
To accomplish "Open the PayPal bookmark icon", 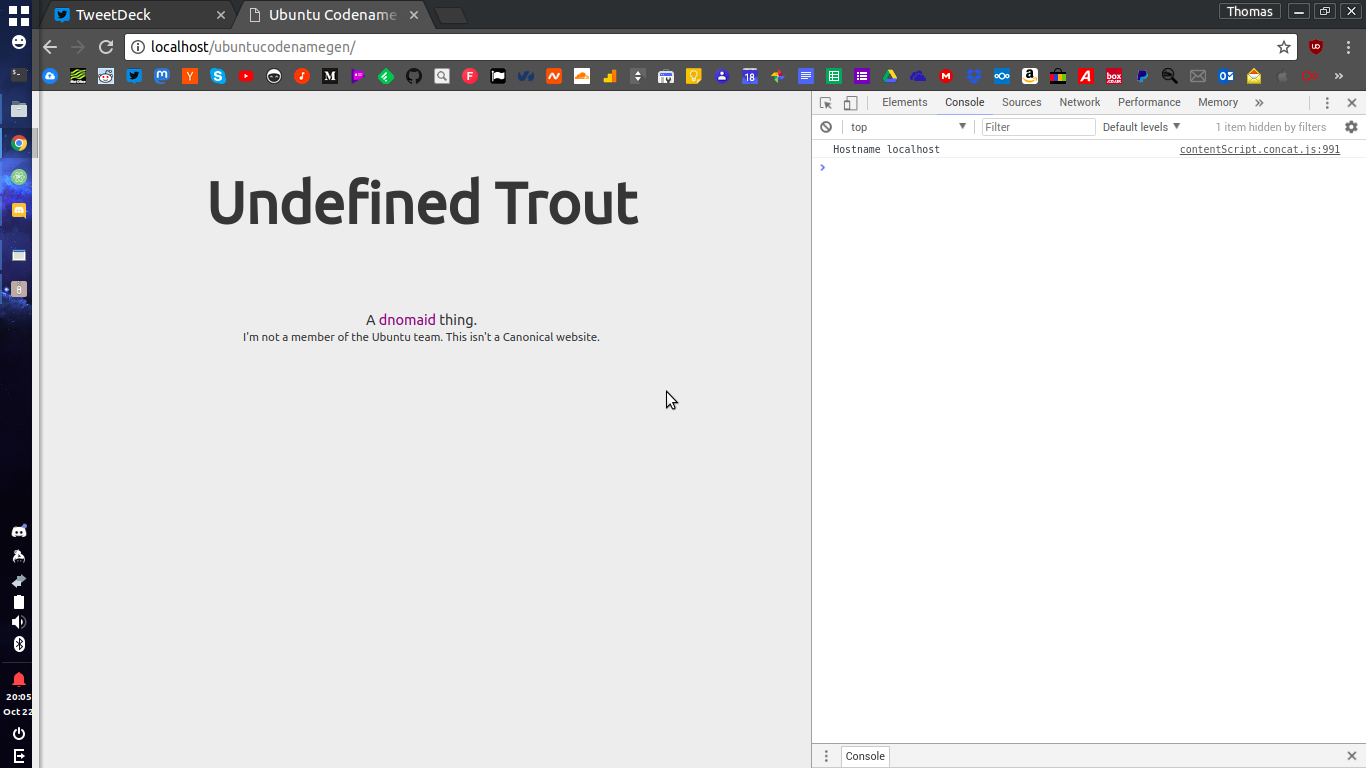I will (x=1142, y=76).
